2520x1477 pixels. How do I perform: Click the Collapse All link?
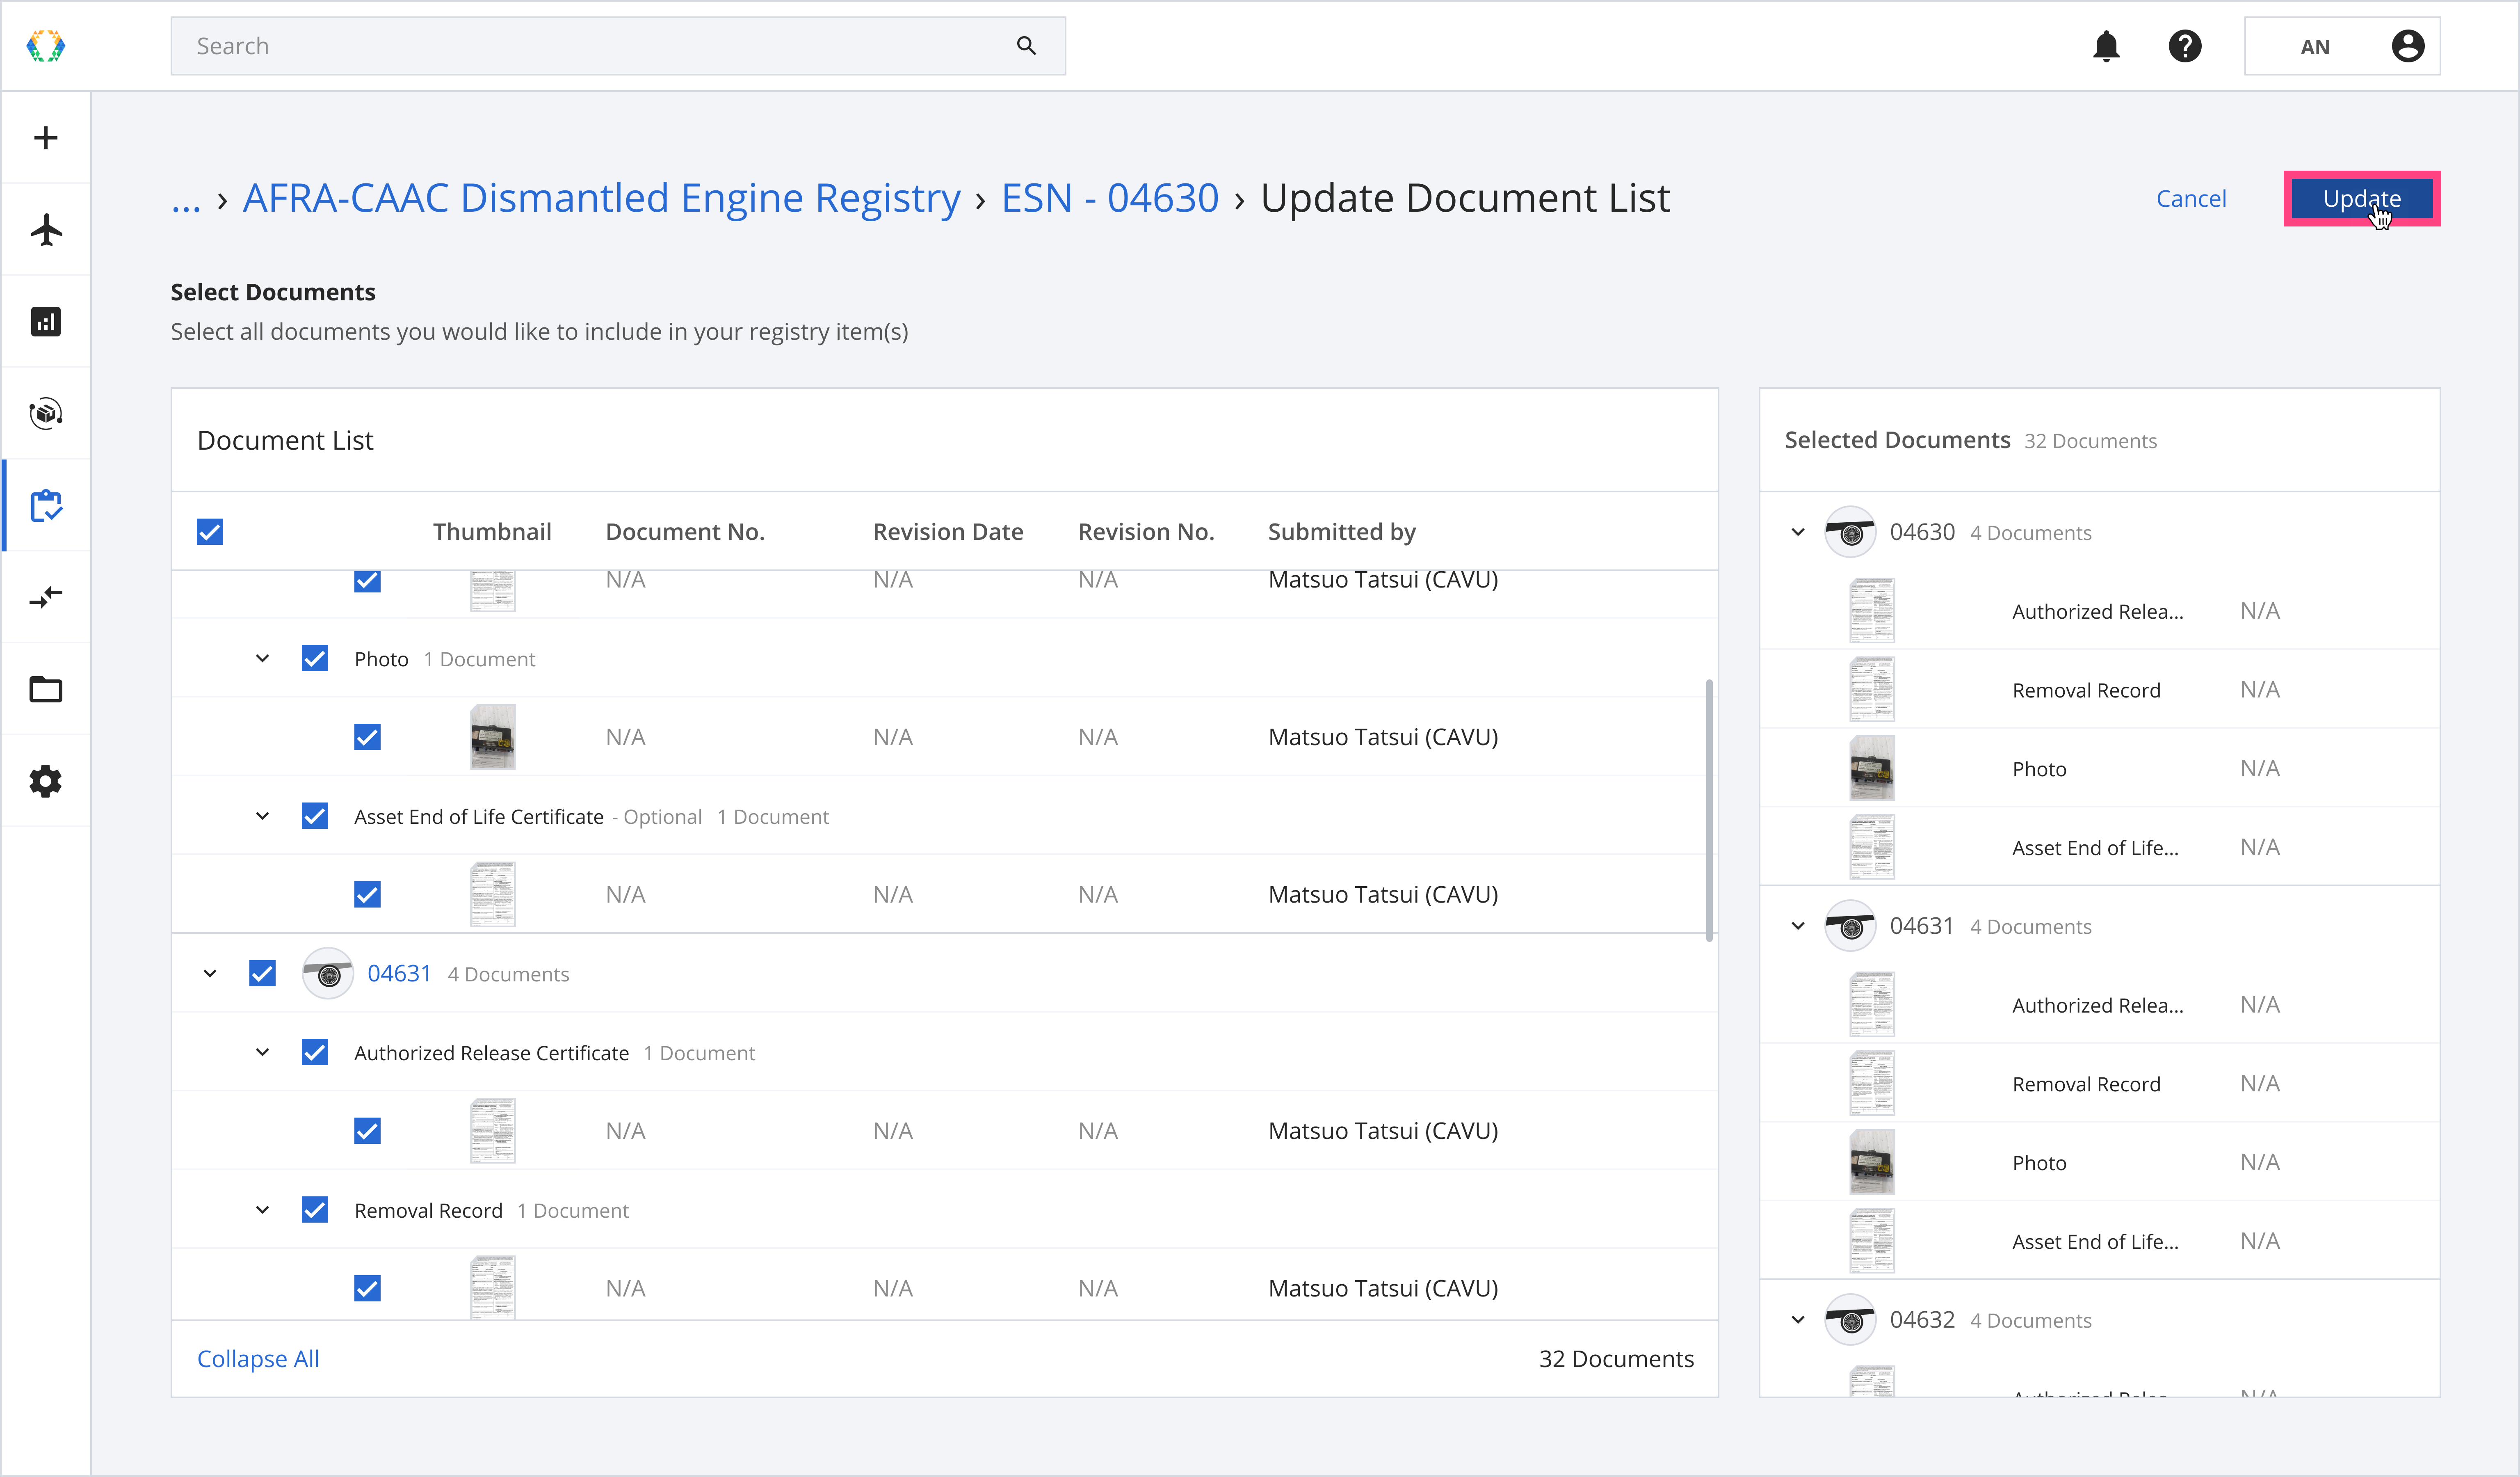(258, 1359)
